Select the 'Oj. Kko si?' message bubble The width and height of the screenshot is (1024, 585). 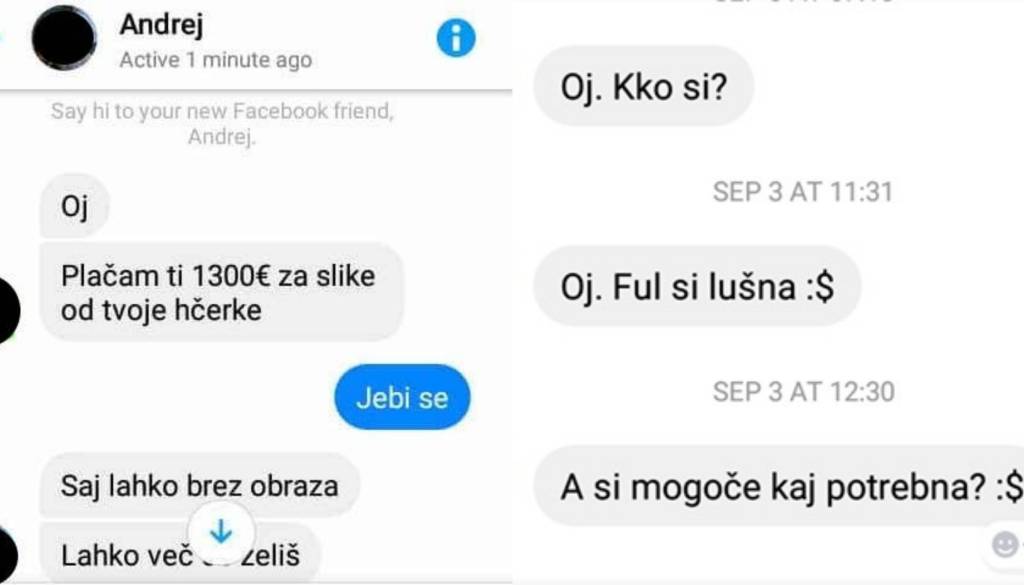click(x=644, y=86)
